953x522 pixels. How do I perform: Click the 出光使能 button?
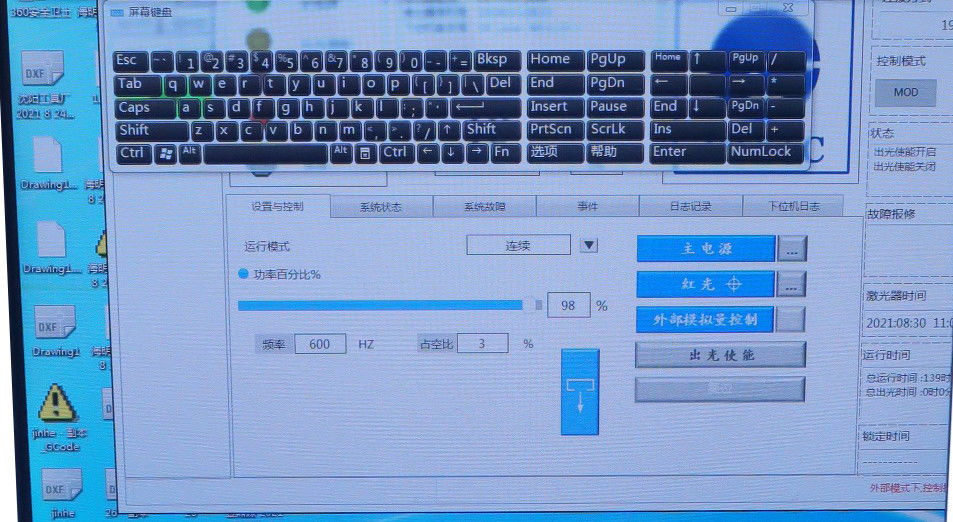[x=720, y=355]
